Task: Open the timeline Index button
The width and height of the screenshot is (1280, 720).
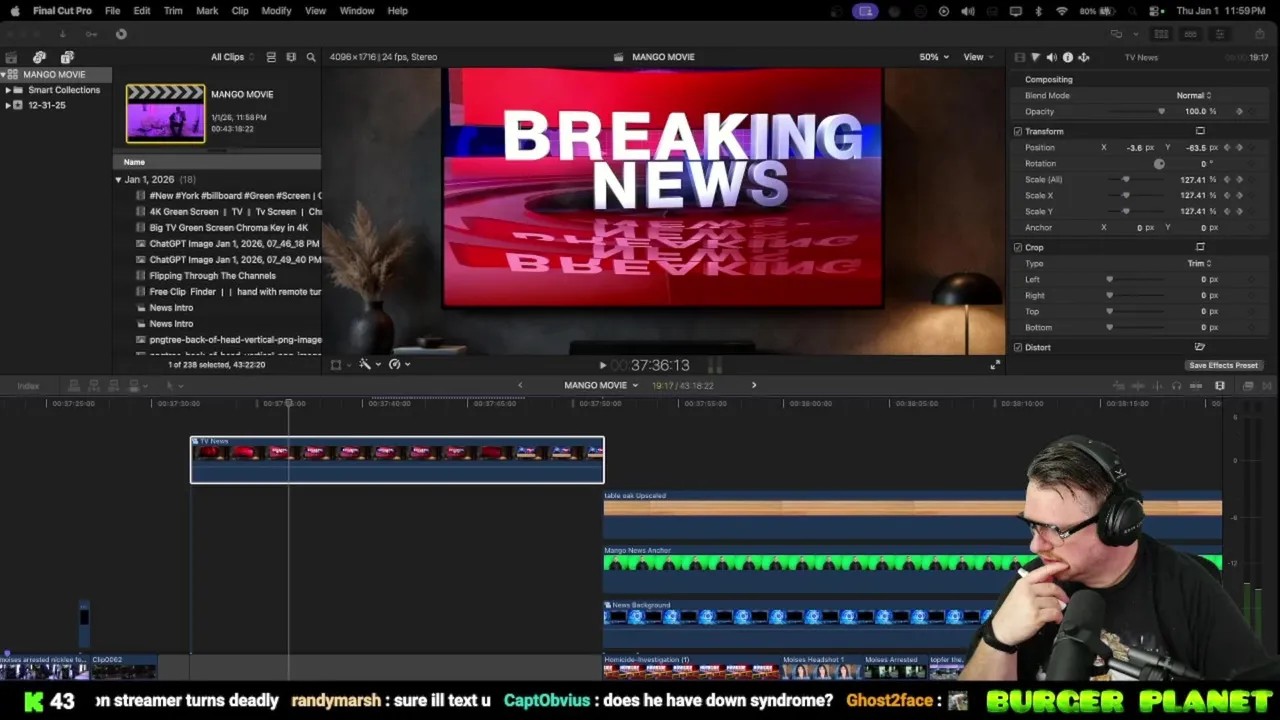Action: (x=28, y=386)
